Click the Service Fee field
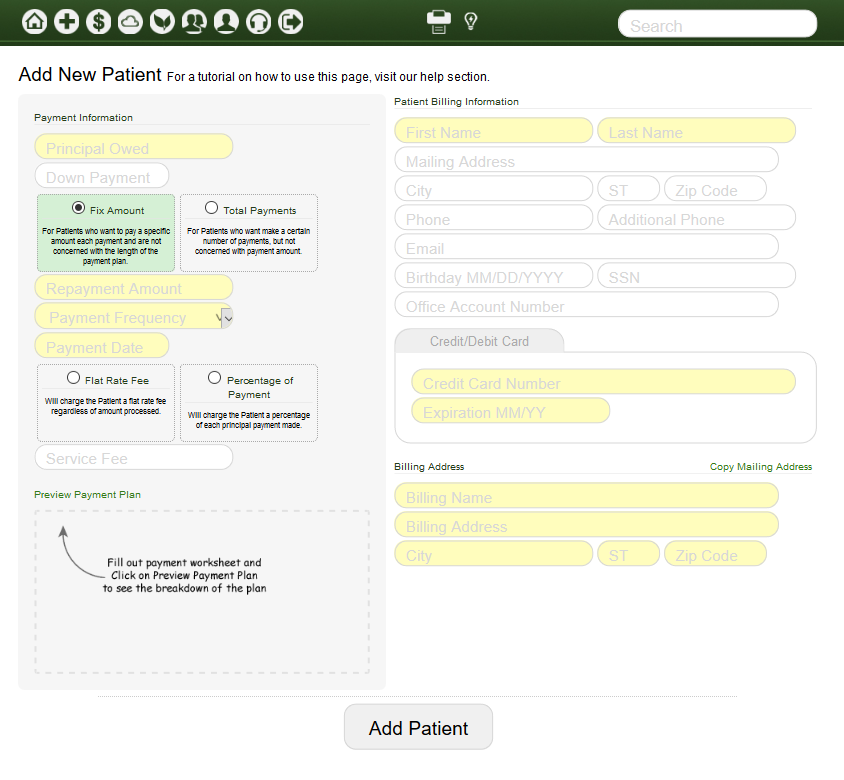The image size is (844, 780). pos(134,458)
